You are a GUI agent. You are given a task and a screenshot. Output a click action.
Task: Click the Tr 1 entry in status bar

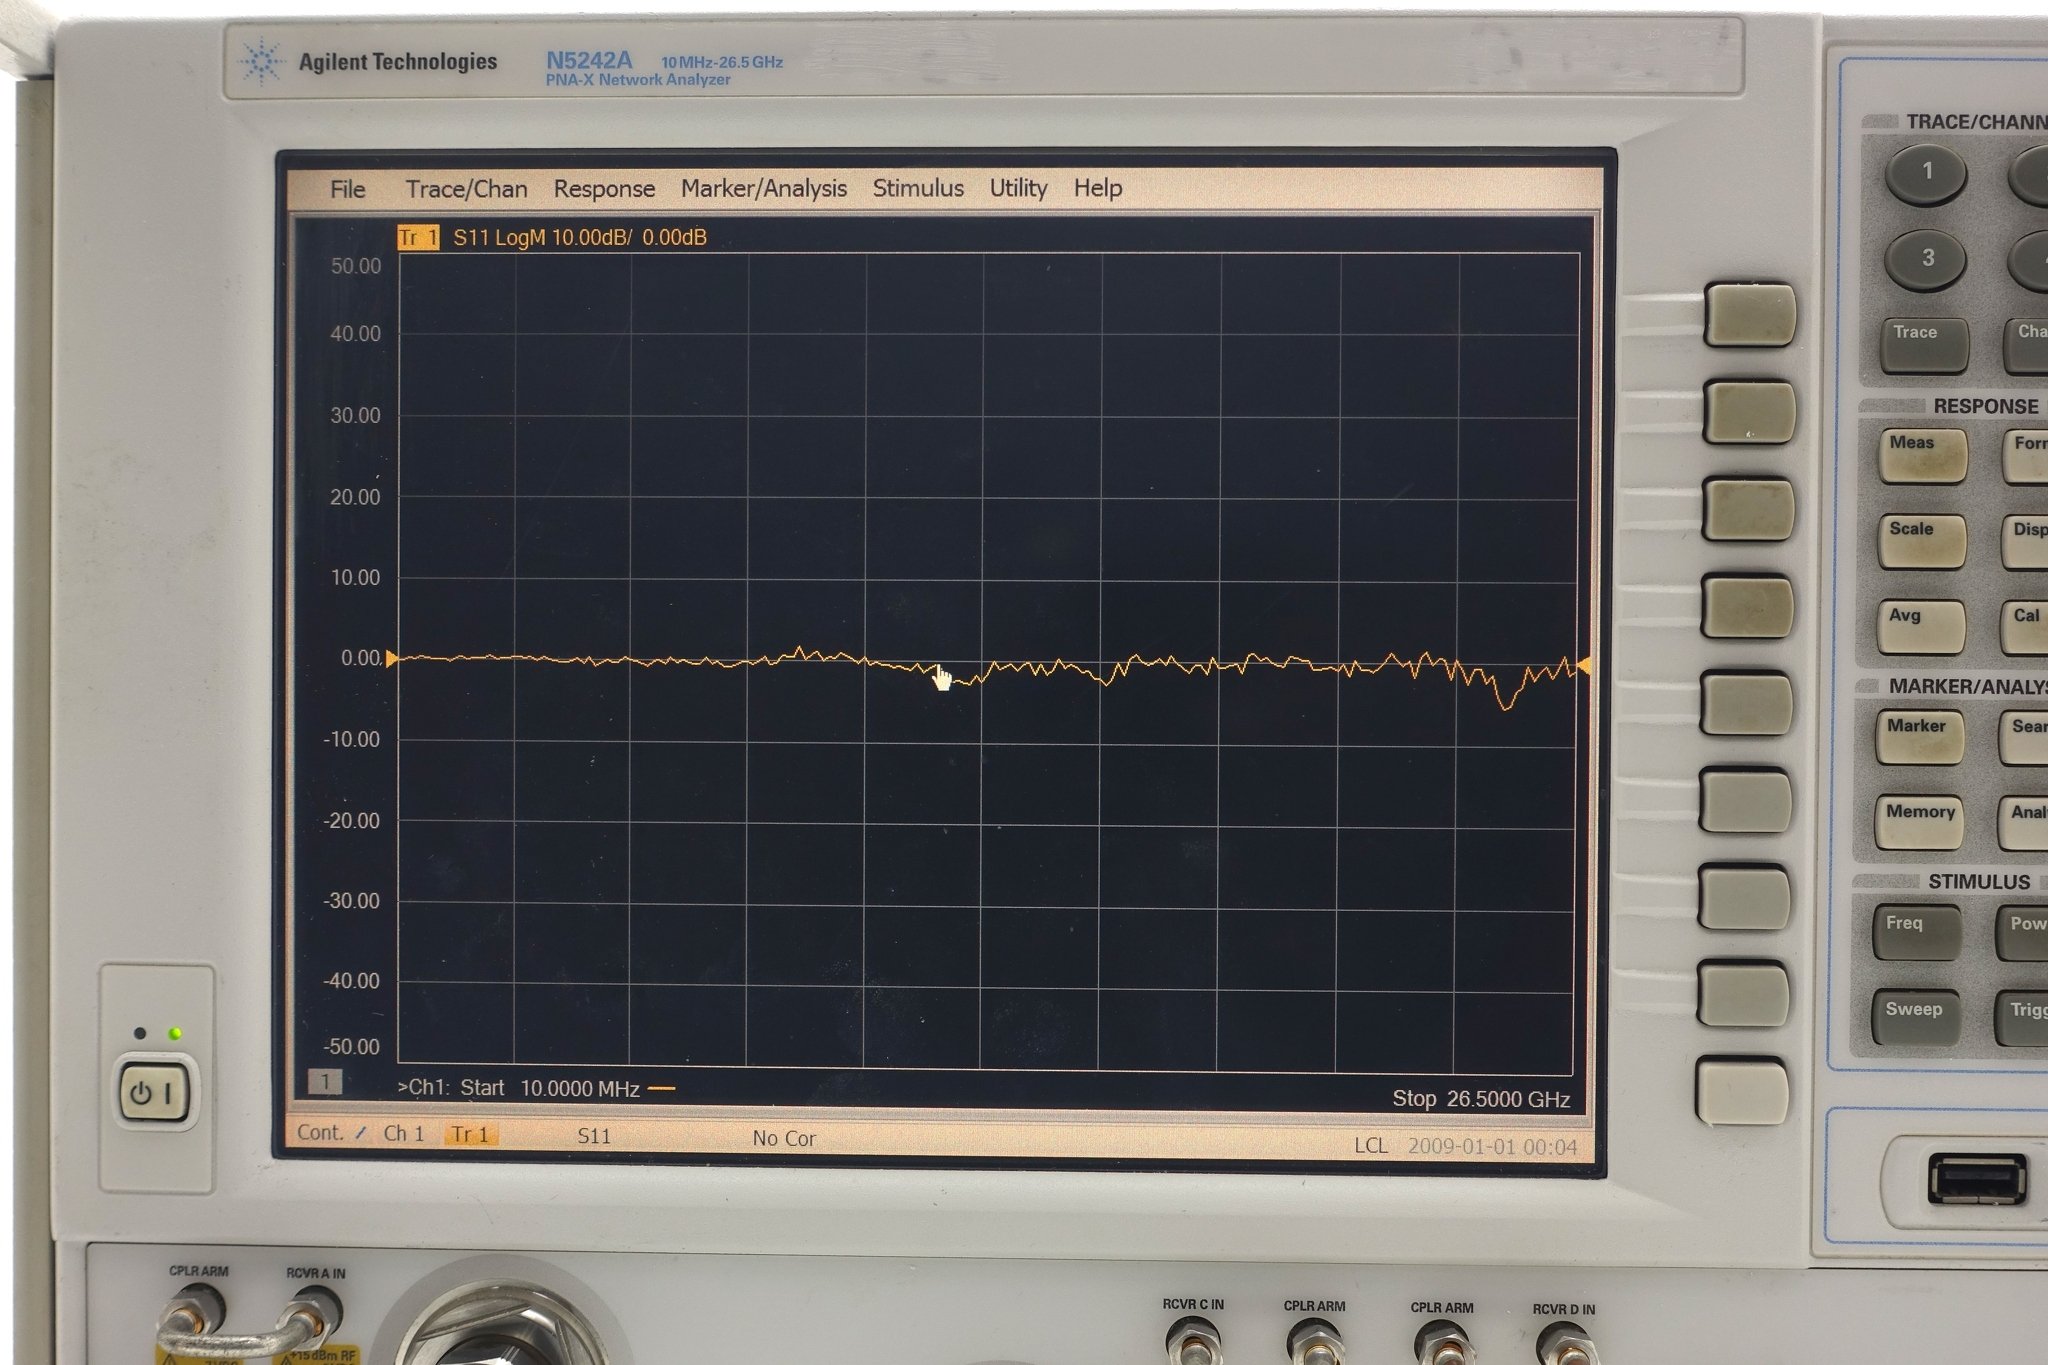click(470, 1135)
